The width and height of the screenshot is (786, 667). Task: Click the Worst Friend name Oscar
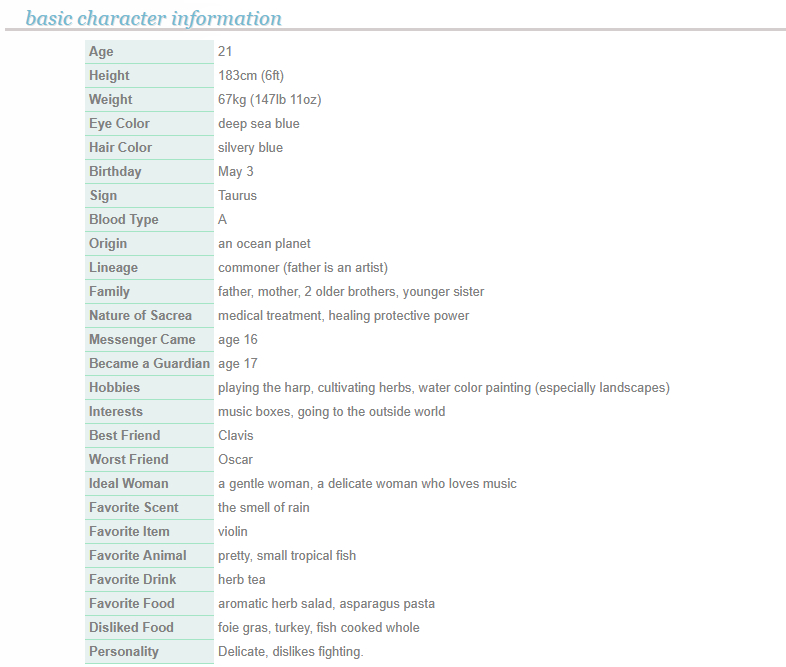pos(235,459)
